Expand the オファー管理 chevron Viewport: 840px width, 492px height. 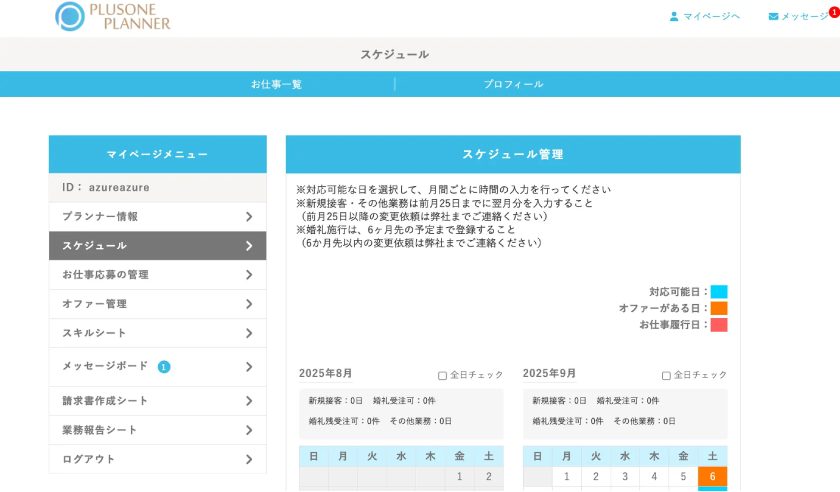coord(249,304)
